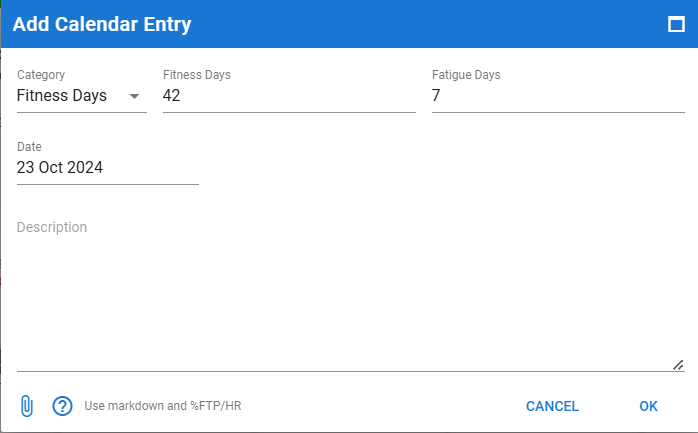698x433 pixels.
Task: Cancel the calendar entry dialog
Action: 552,406
